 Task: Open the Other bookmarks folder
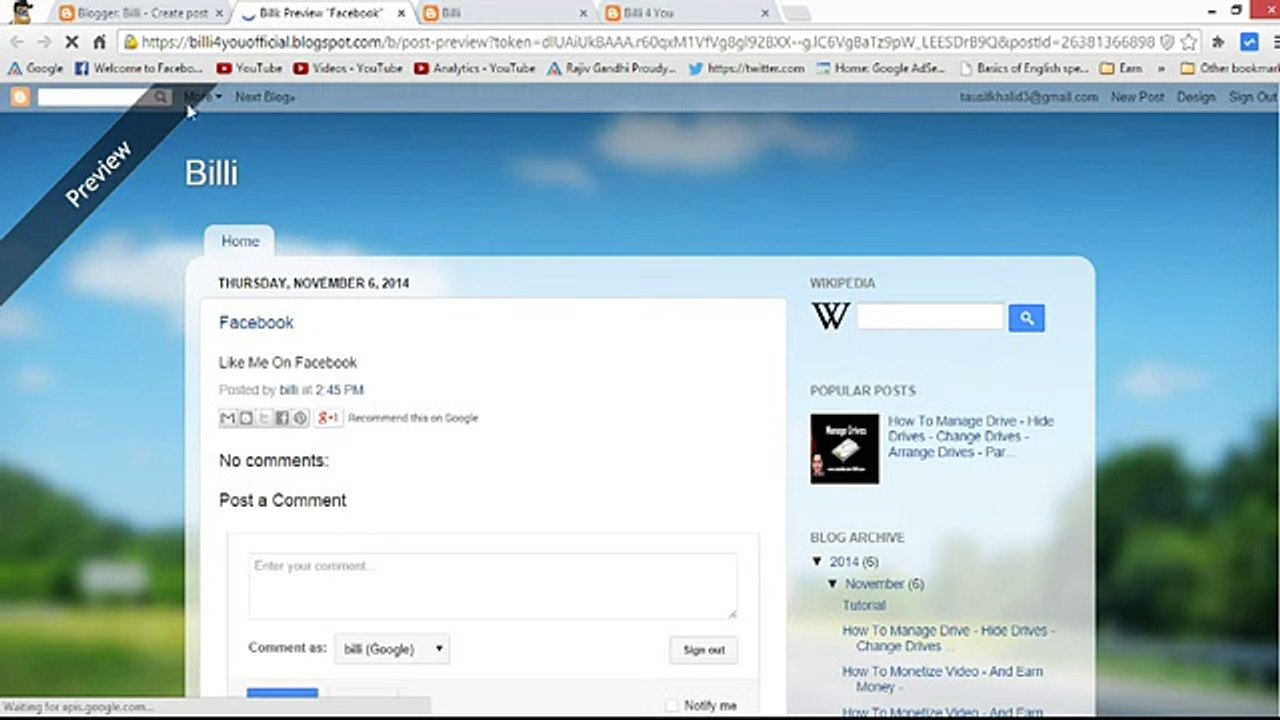pos(1229,68)
